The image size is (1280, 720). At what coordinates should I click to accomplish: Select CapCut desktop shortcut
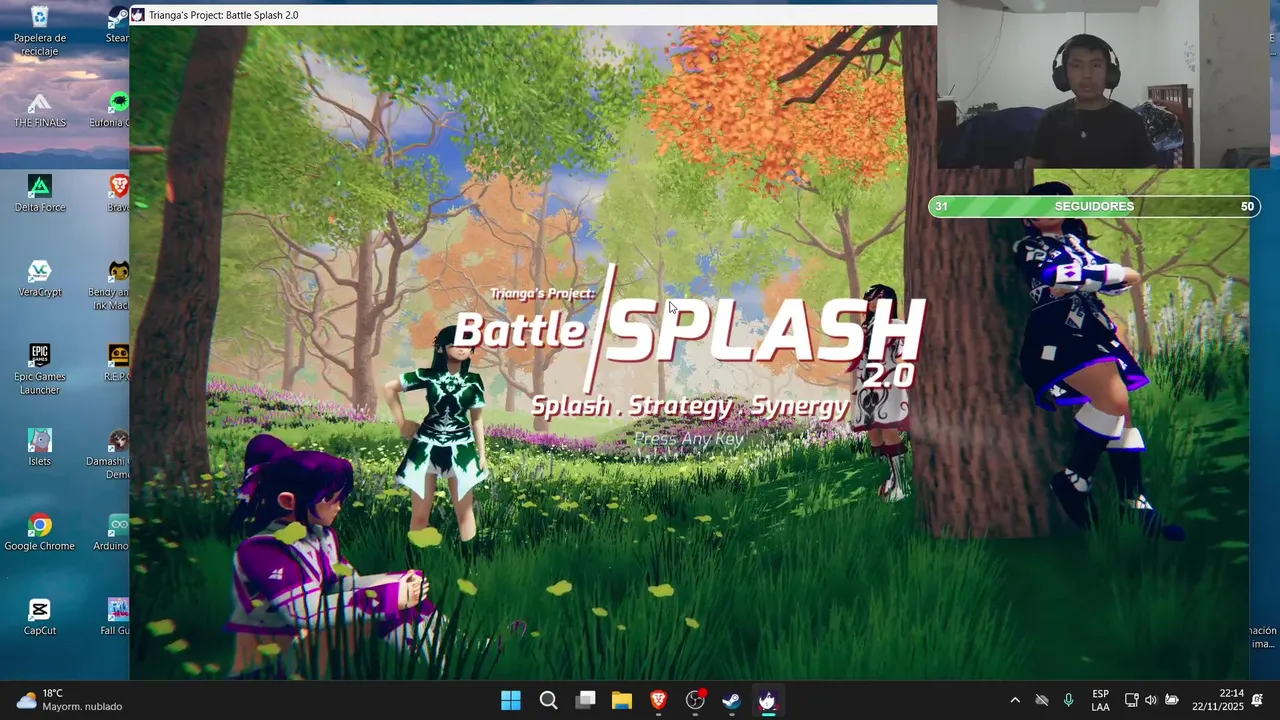pos(39,618)
